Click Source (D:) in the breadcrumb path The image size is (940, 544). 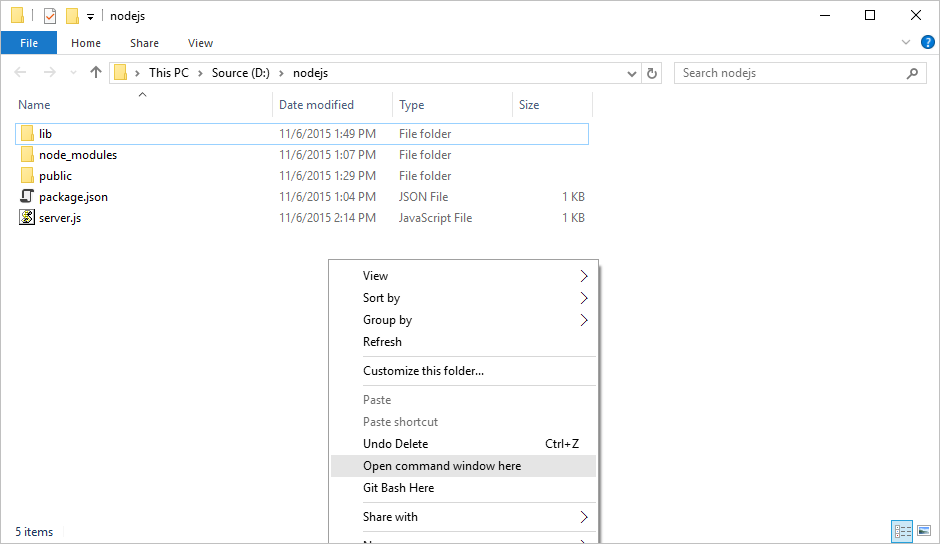point(240,73)
